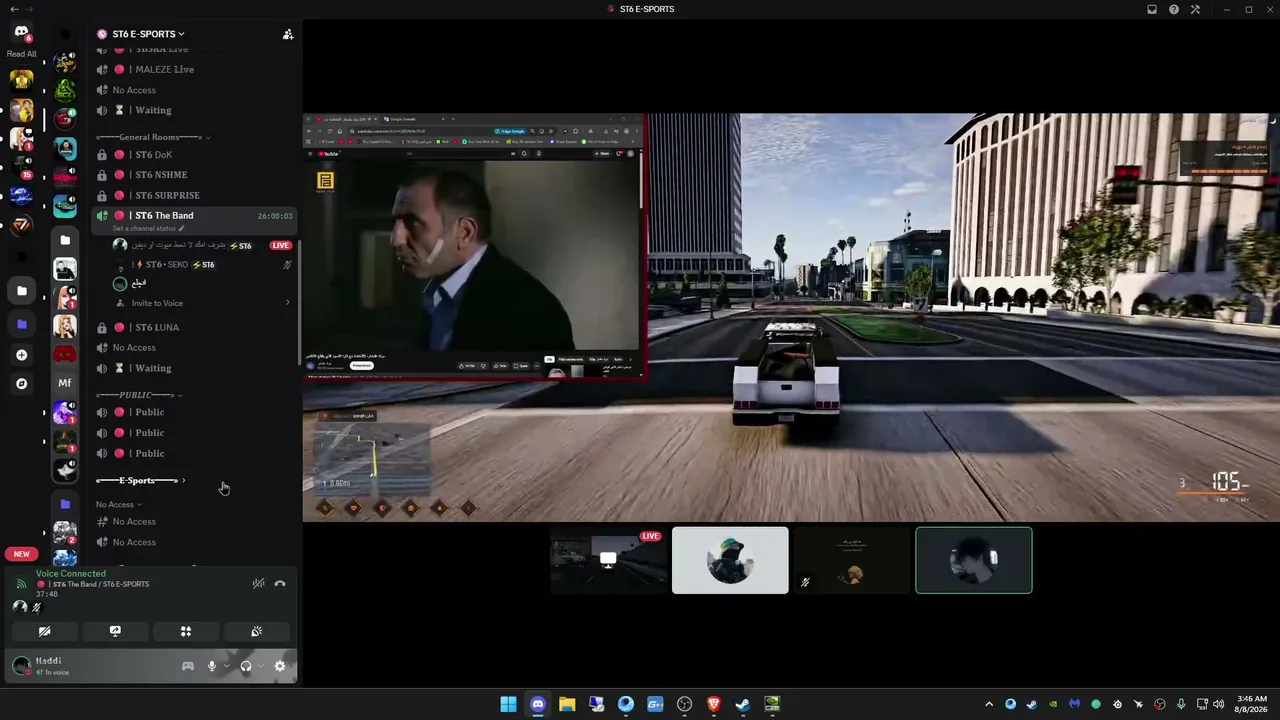Collapse the No Access category
The image size is (1280, 720).
click(x=118, y=505)
